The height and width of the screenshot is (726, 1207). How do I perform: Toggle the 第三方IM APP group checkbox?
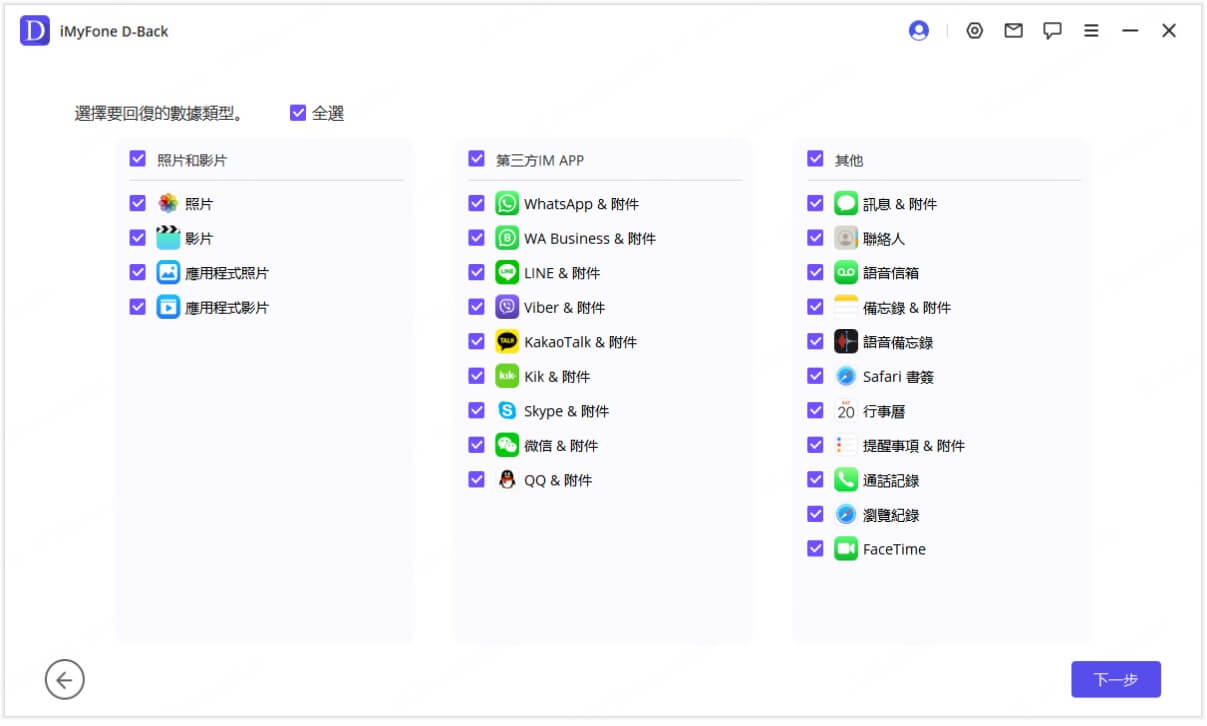tap(476, 158)
